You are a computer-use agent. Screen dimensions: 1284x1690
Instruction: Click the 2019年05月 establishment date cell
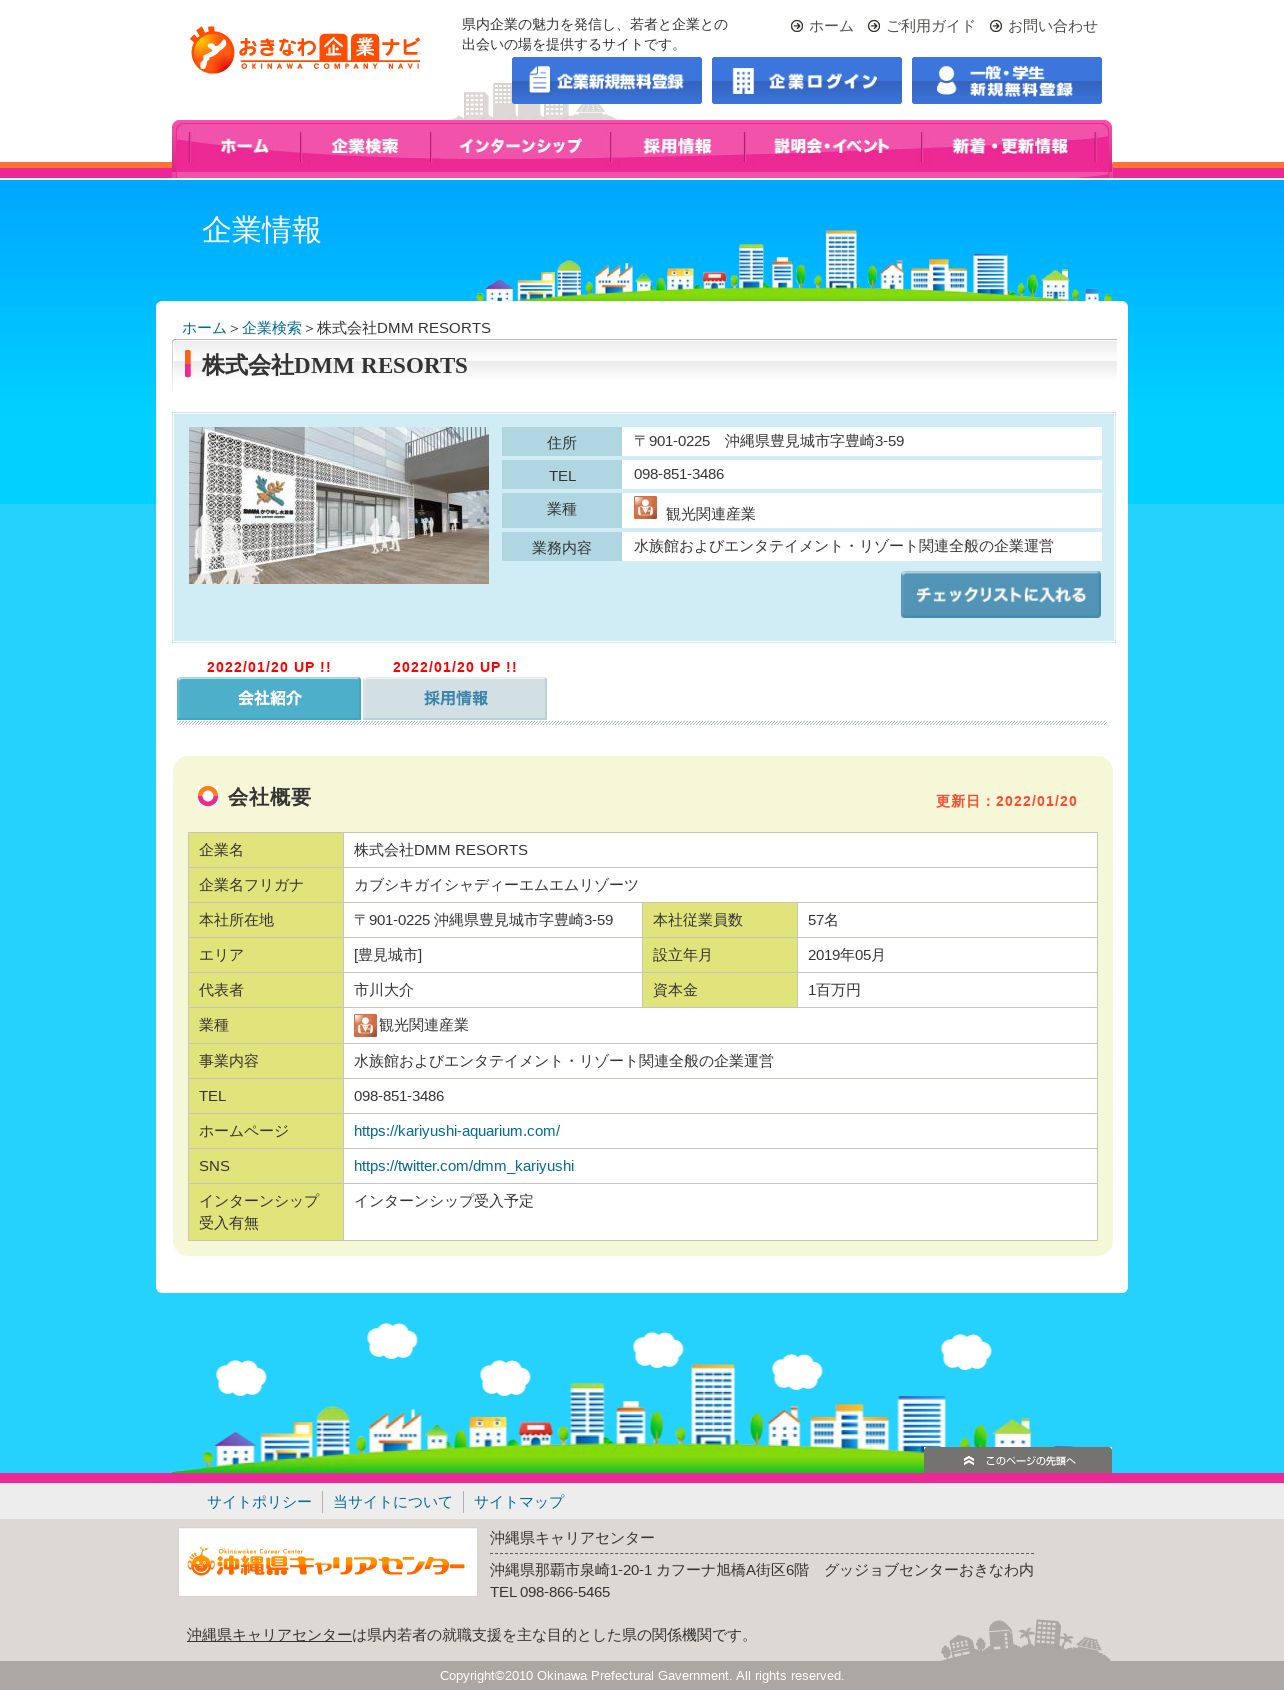point(947,955)
